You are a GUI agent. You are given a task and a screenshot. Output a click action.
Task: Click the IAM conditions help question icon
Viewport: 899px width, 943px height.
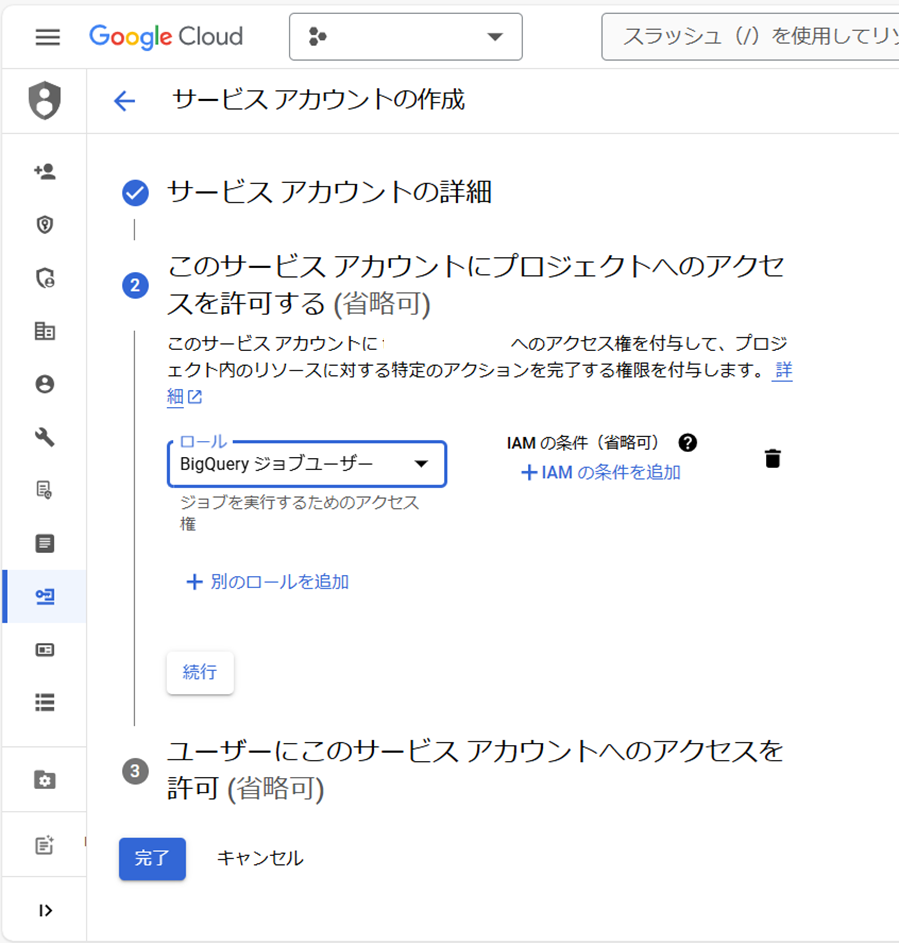(687, 443)
